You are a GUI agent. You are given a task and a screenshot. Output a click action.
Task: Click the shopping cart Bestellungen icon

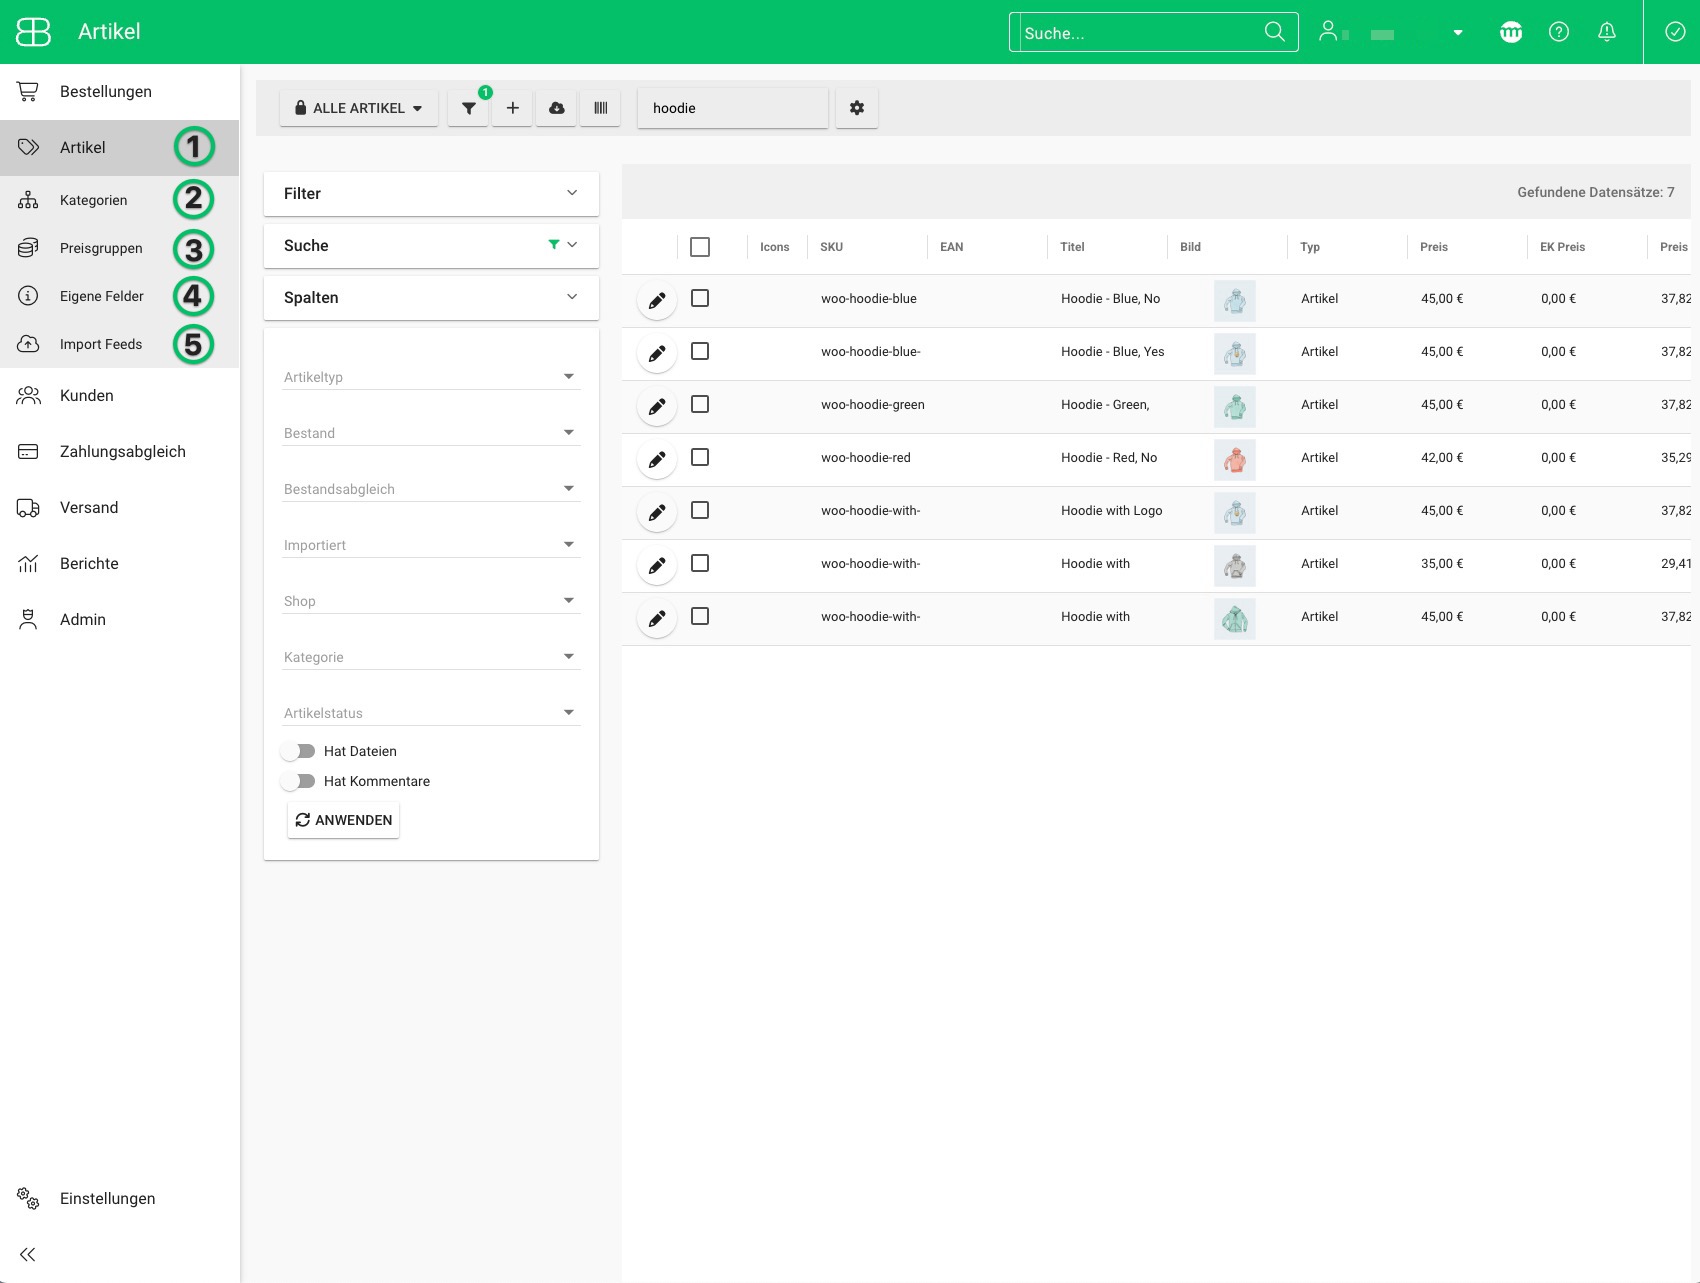[28, 91]
